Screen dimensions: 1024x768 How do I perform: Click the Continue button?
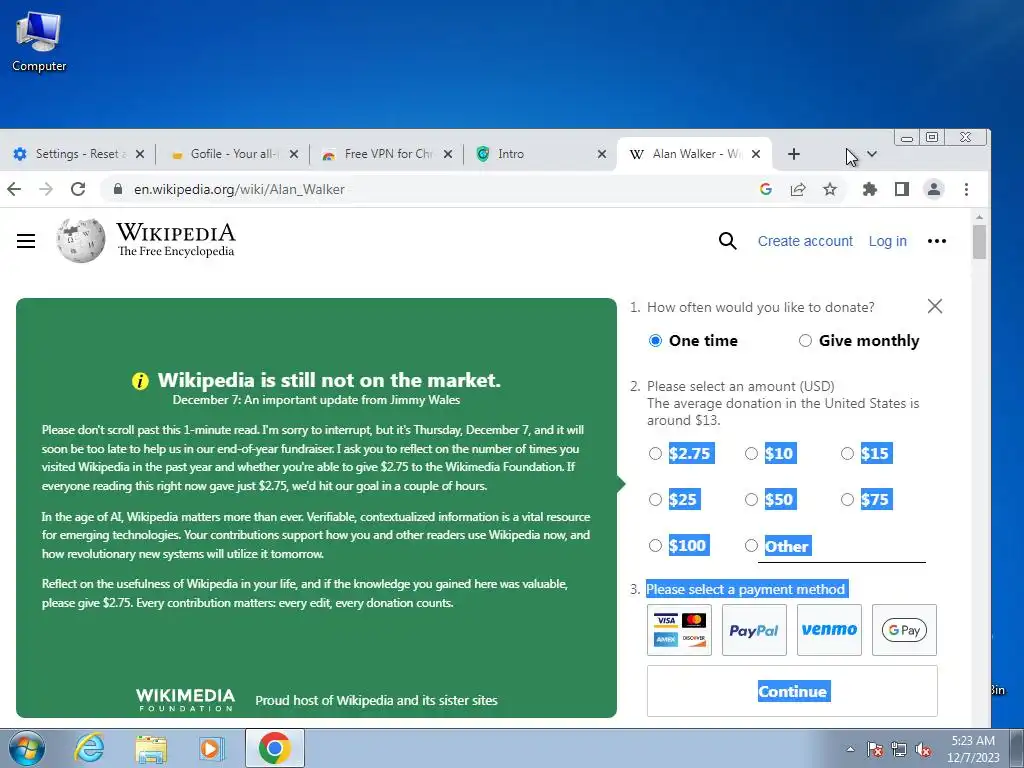click(x=792, y=691)
